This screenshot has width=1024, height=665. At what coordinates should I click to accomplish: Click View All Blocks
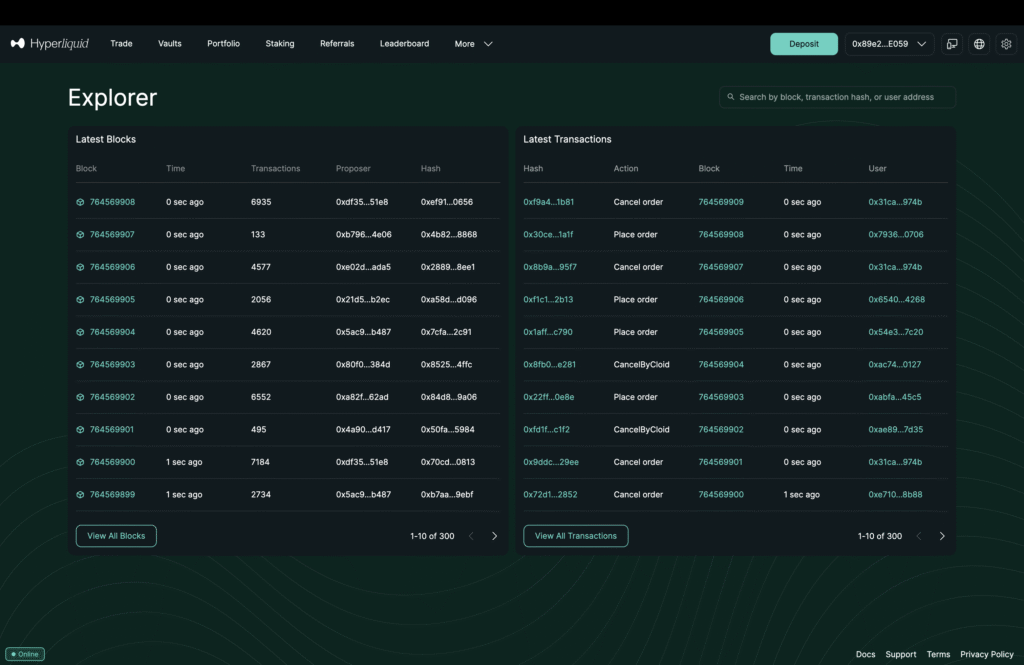pos(116,536)
